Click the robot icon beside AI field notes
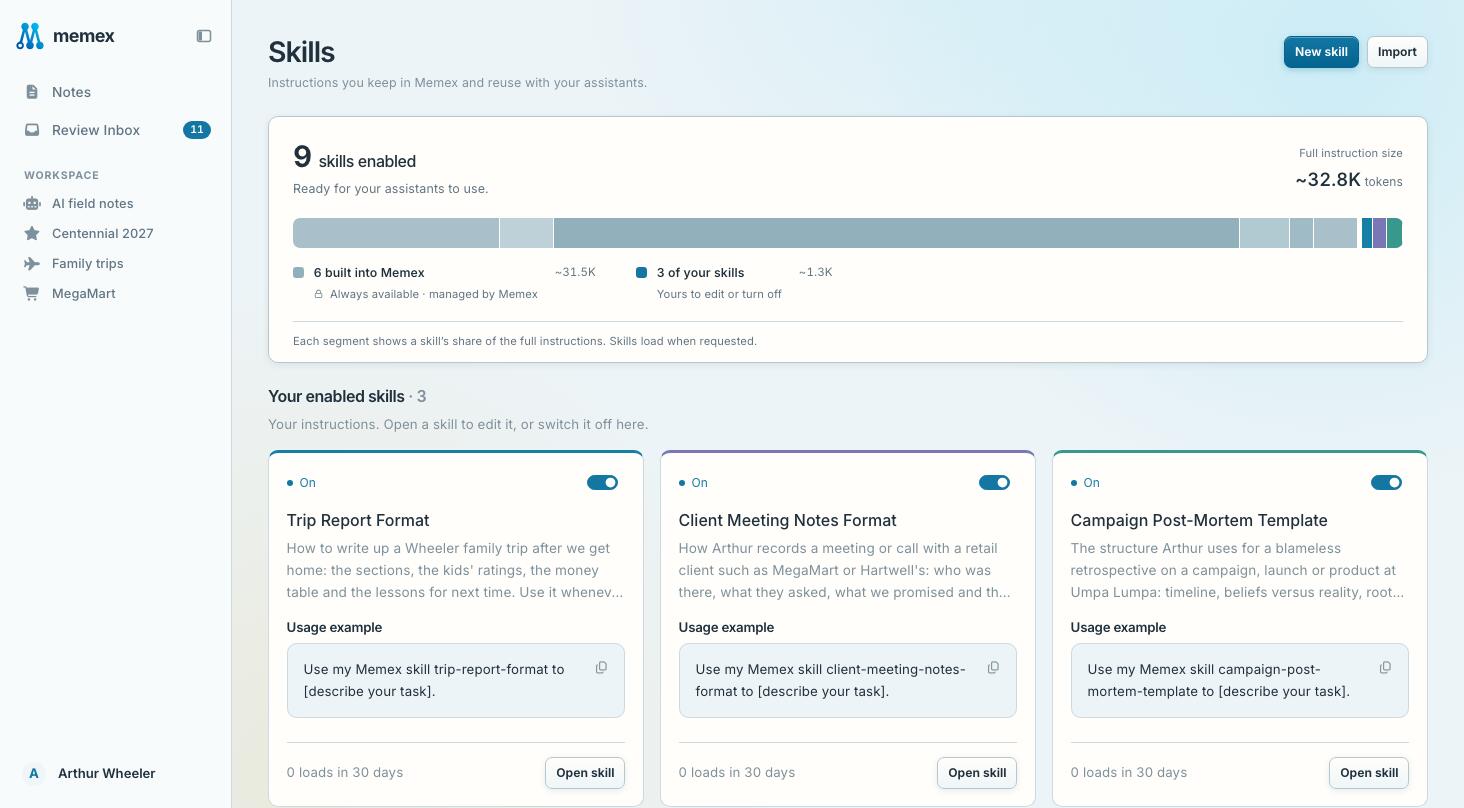 tap(32, 203)
